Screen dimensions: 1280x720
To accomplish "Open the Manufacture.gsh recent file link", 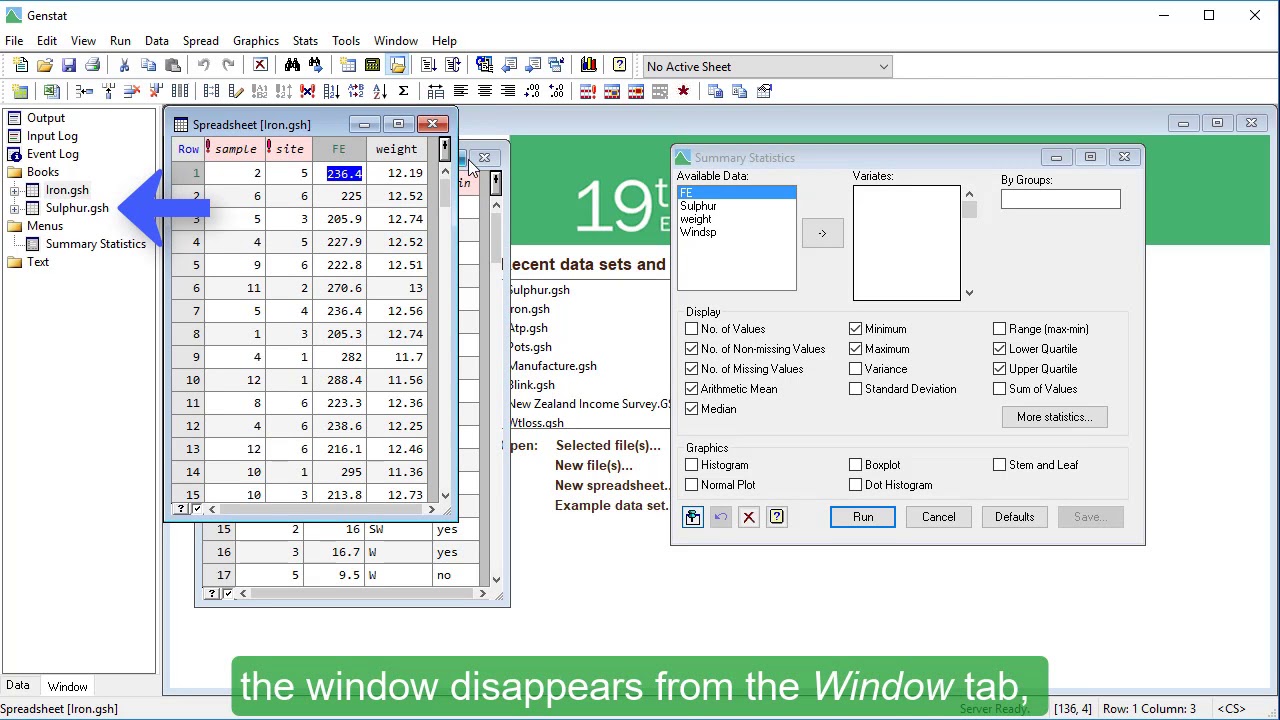I will tap(552, 366).
